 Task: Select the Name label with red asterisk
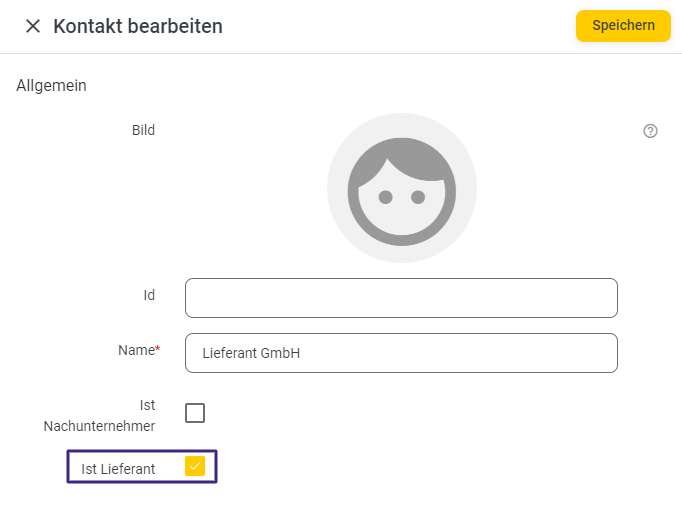pos(139,350)
